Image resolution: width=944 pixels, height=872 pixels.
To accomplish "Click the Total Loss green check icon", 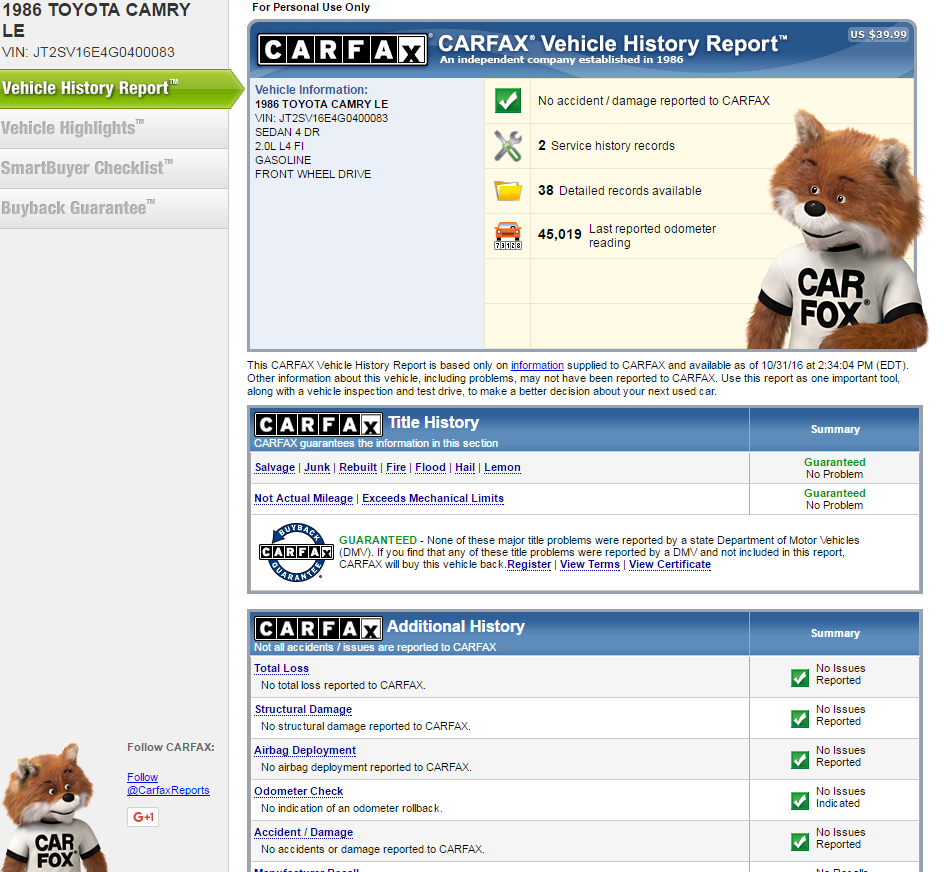I will [800, 677].
